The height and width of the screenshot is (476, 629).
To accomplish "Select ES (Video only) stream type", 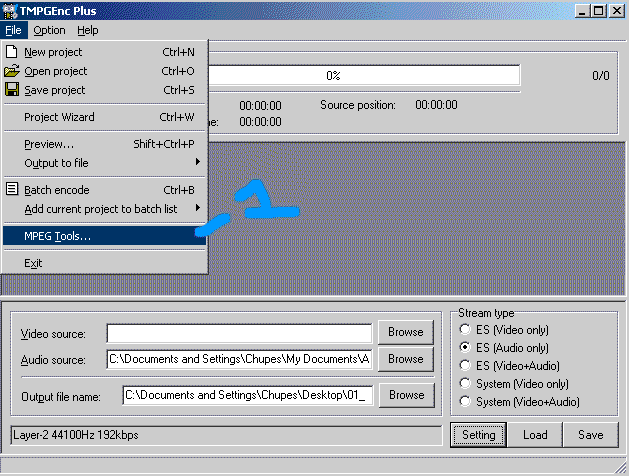I will [465, 330].
